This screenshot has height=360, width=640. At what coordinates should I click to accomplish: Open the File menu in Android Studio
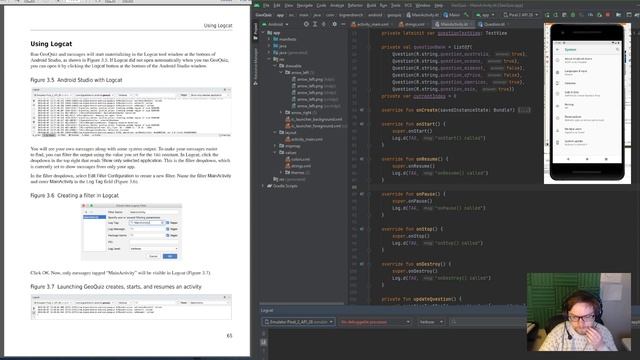point(266,6)
